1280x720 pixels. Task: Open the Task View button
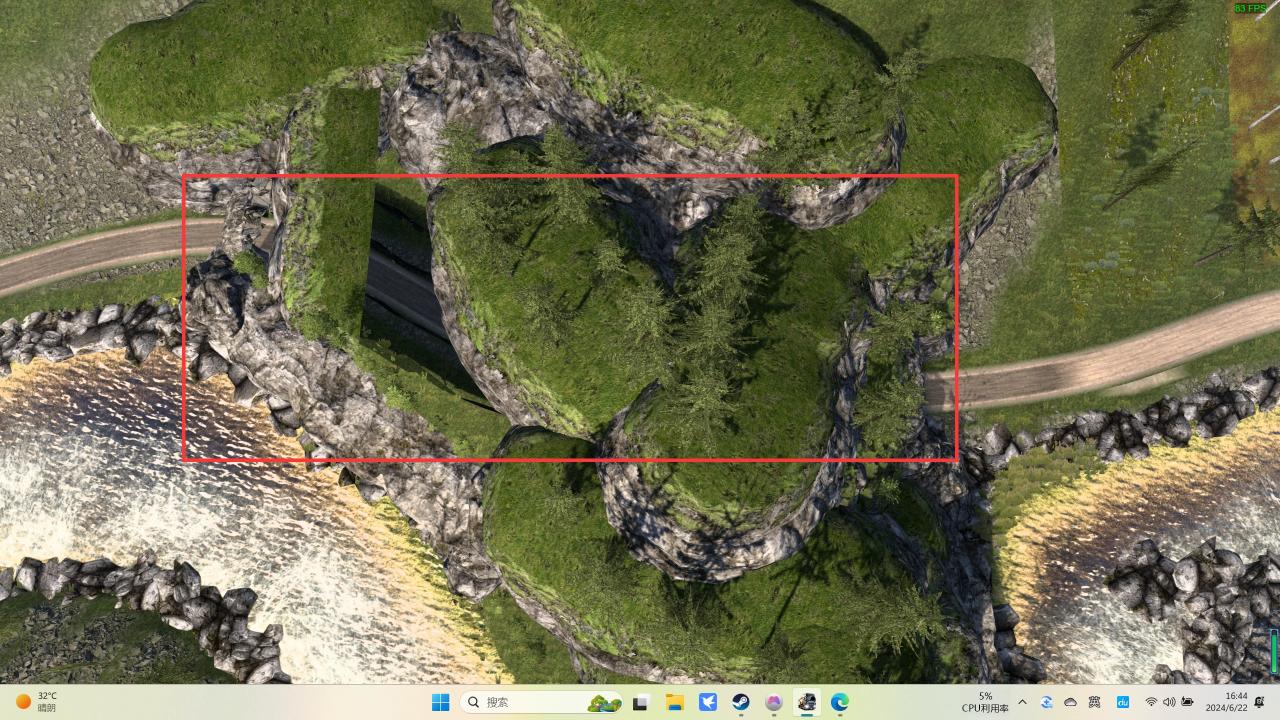tap(641, 702)
